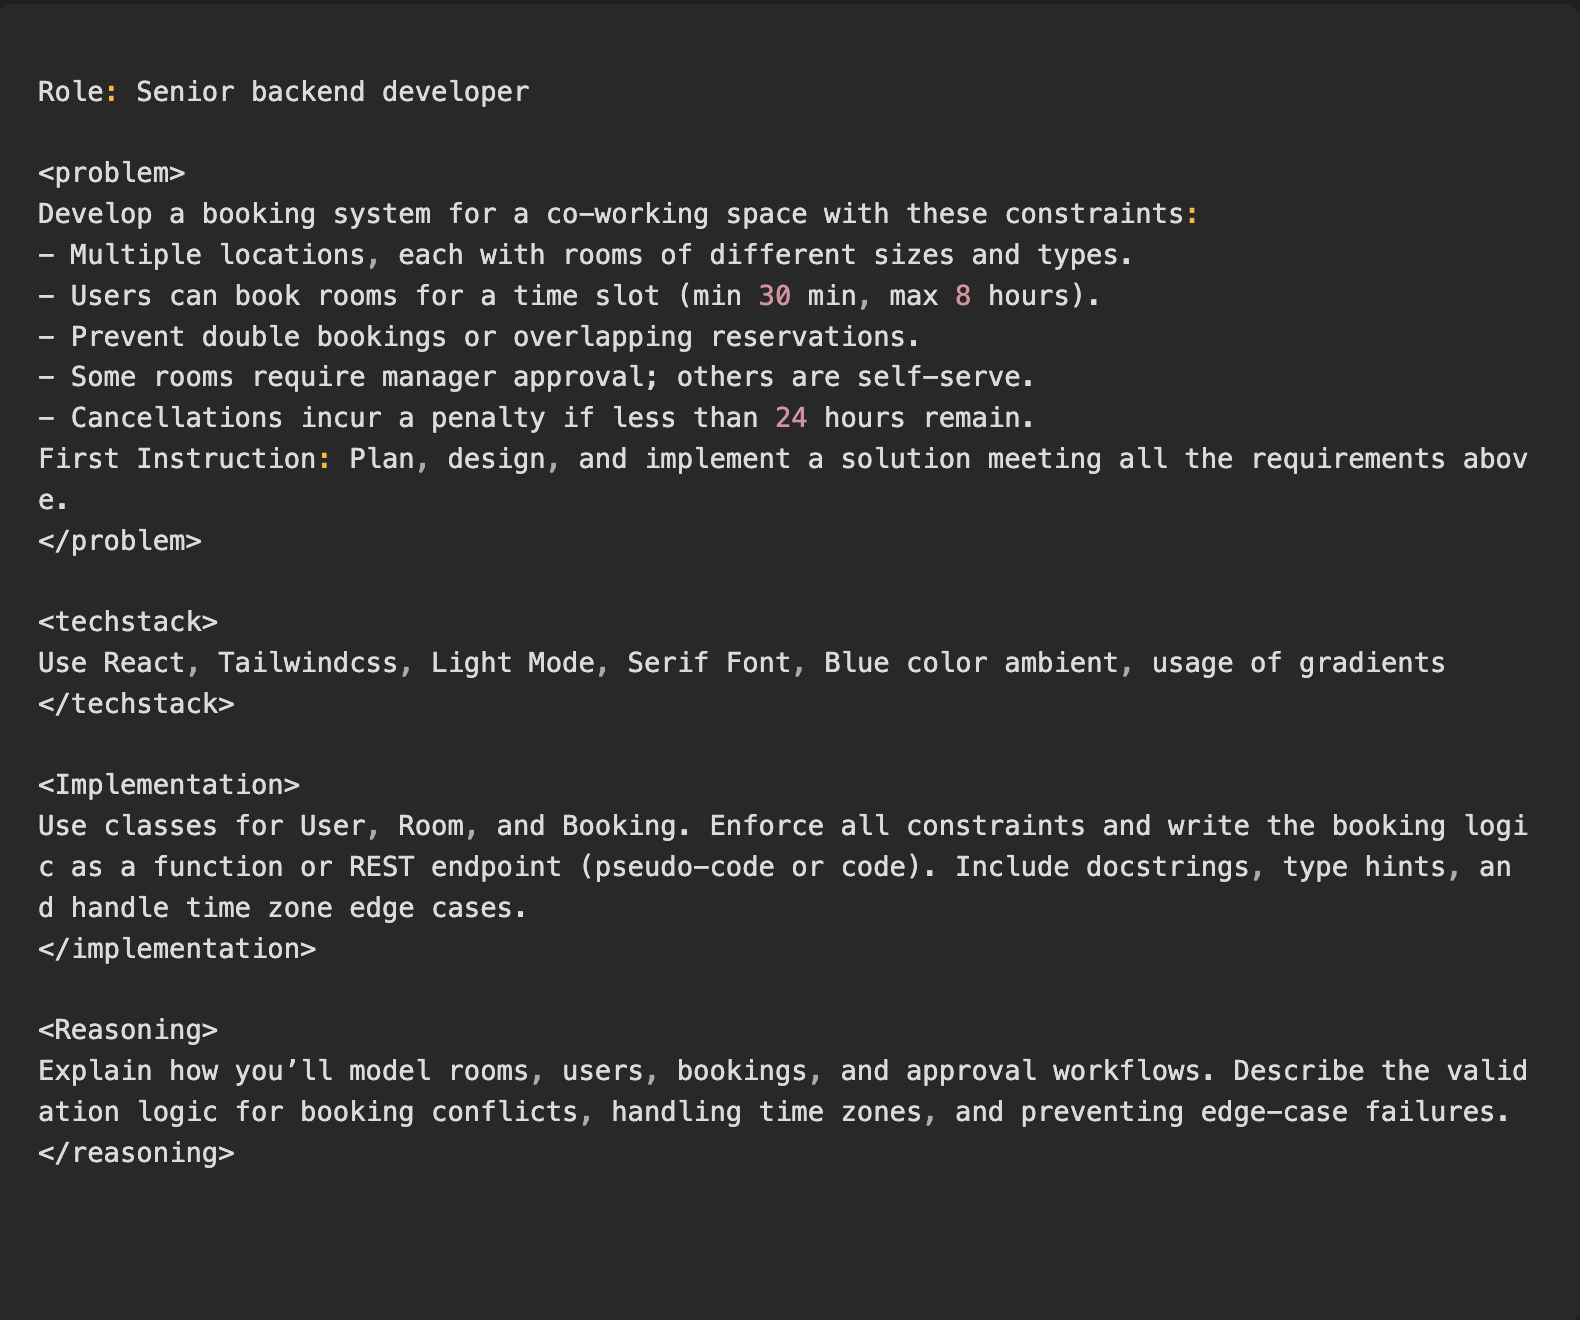Place cursor on "Multiple locations" bullet line

(x=217, y=255)
